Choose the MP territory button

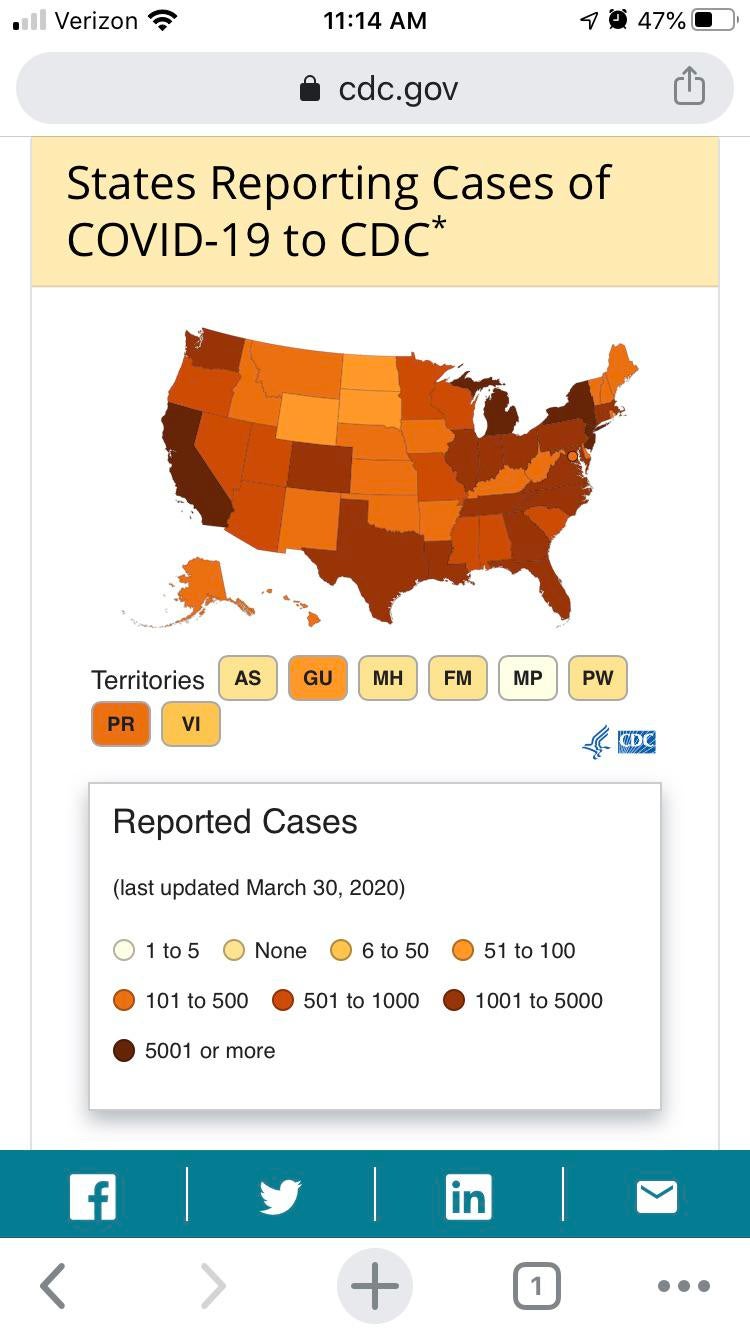pos(528,678)
